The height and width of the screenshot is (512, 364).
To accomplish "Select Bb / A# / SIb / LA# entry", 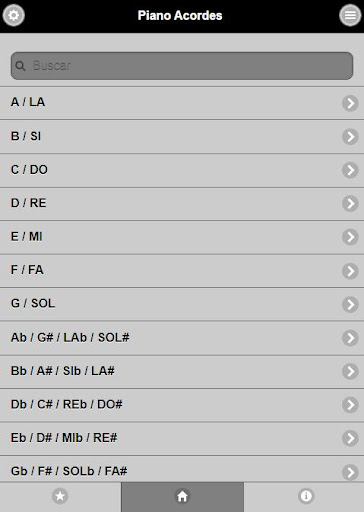I will point(182,372).
